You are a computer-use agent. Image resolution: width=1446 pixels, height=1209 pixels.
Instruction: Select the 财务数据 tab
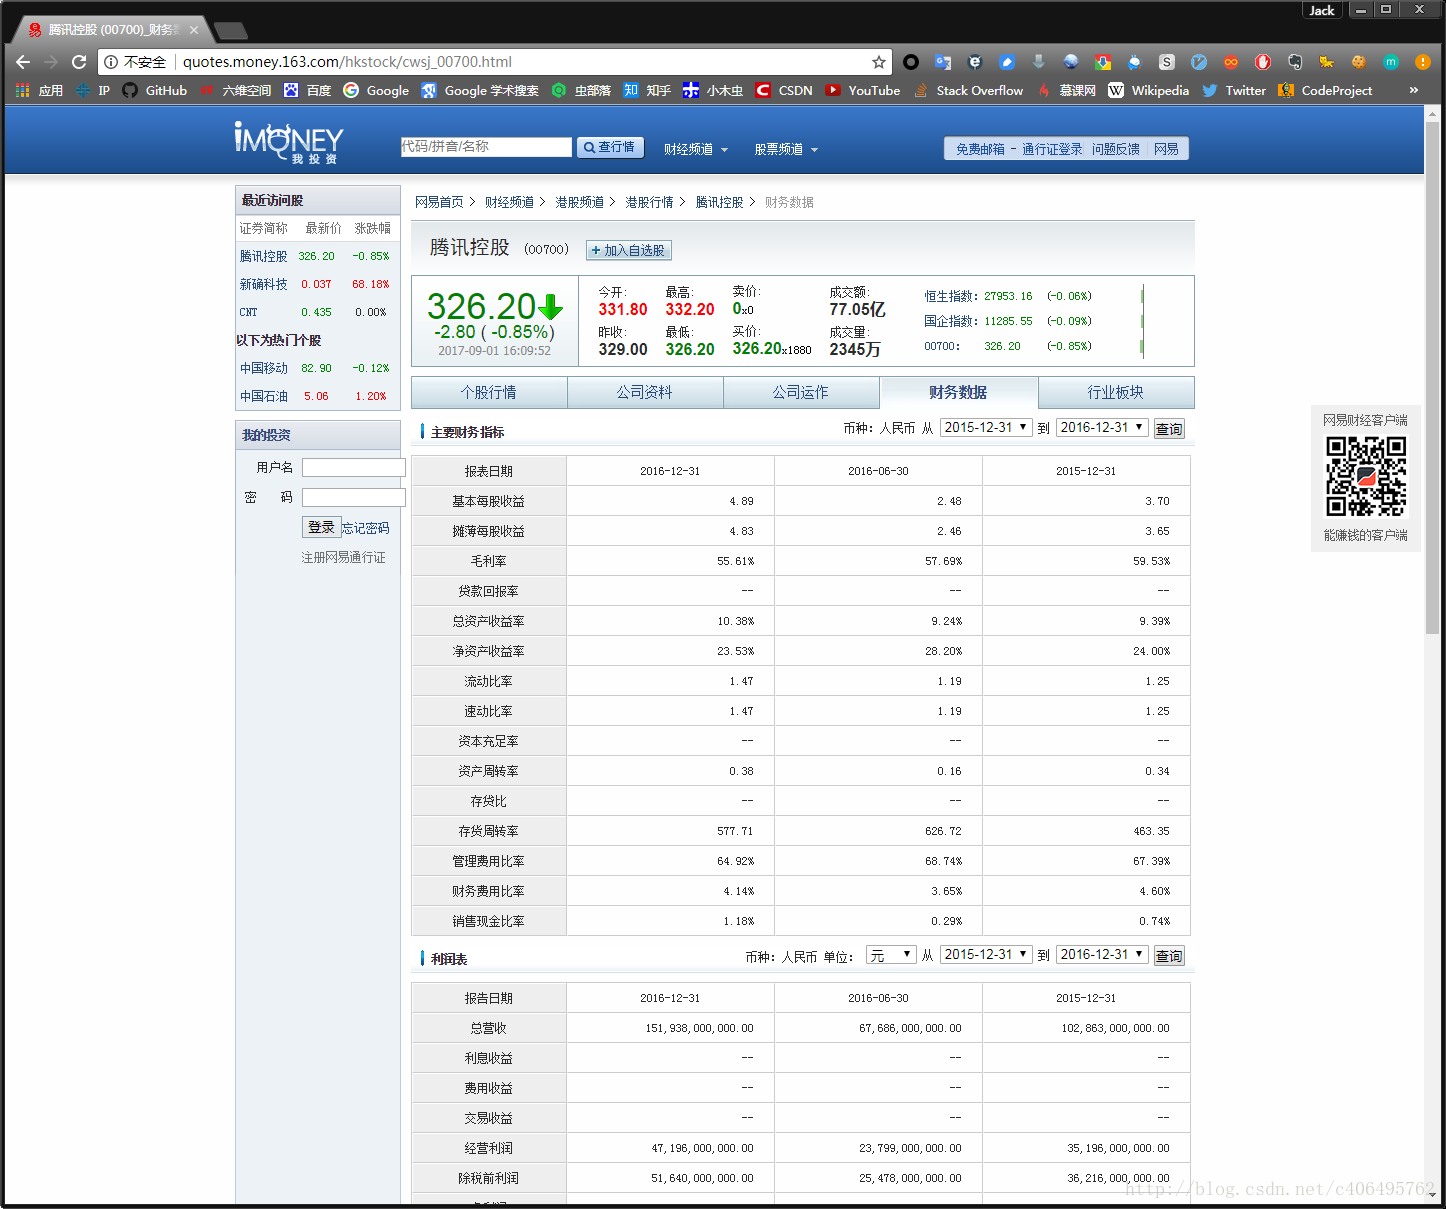point(958,392)
